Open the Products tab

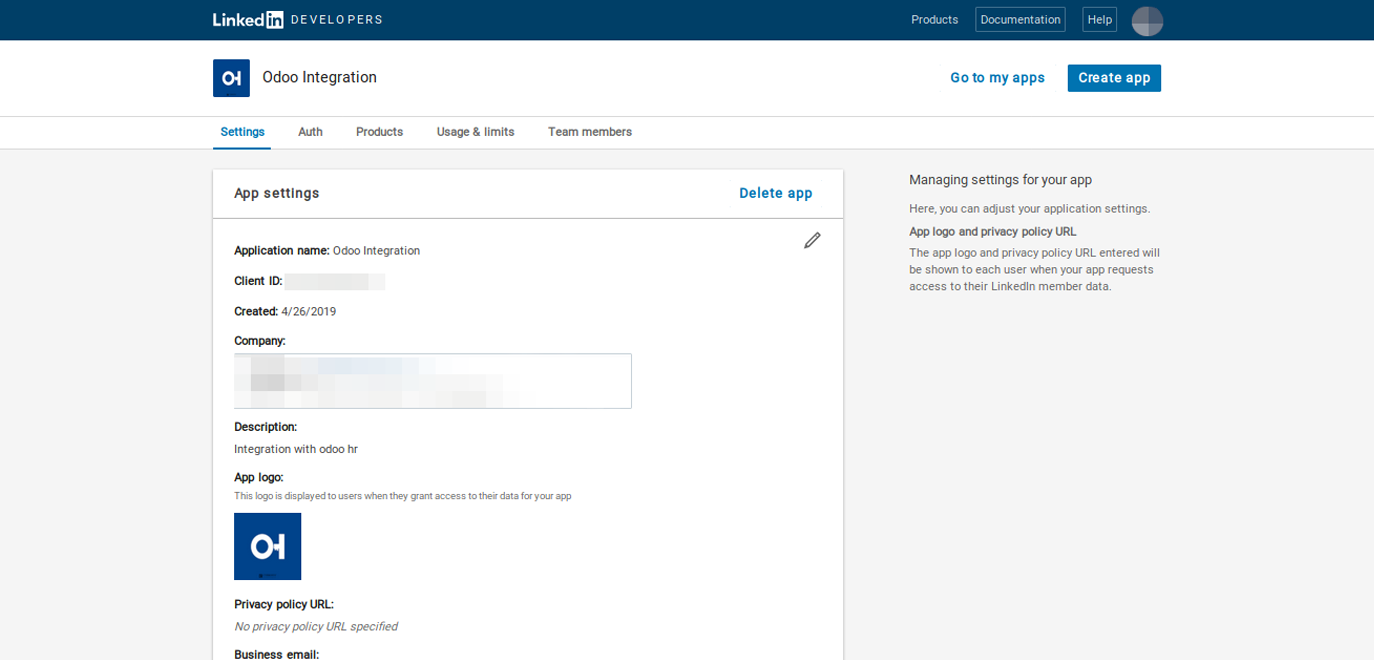pos(379,132)
